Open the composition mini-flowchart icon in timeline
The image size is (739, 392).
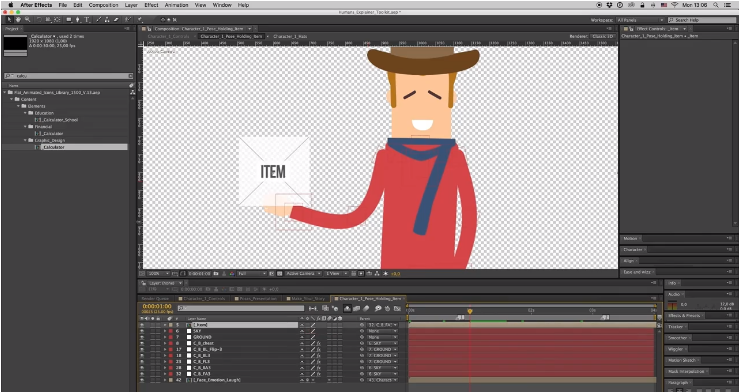(313, 309)
